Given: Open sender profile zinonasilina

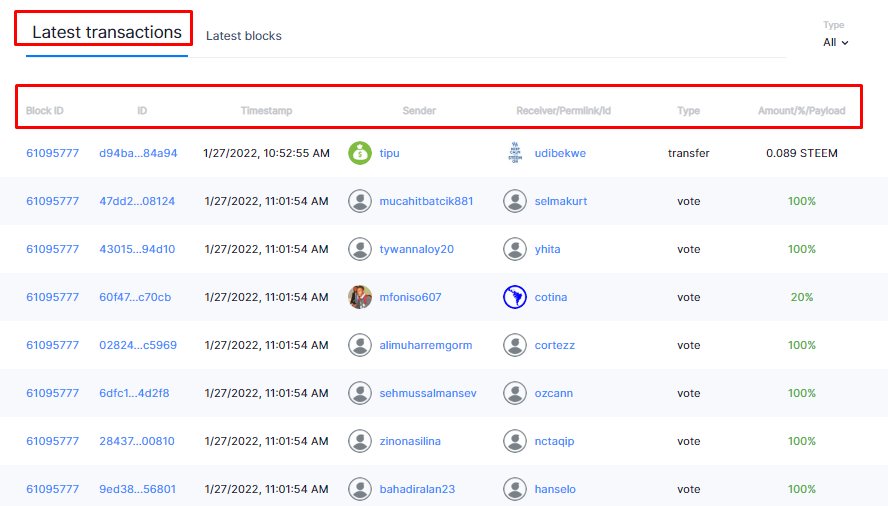Looking at the screenshot, I should [410, 441].
